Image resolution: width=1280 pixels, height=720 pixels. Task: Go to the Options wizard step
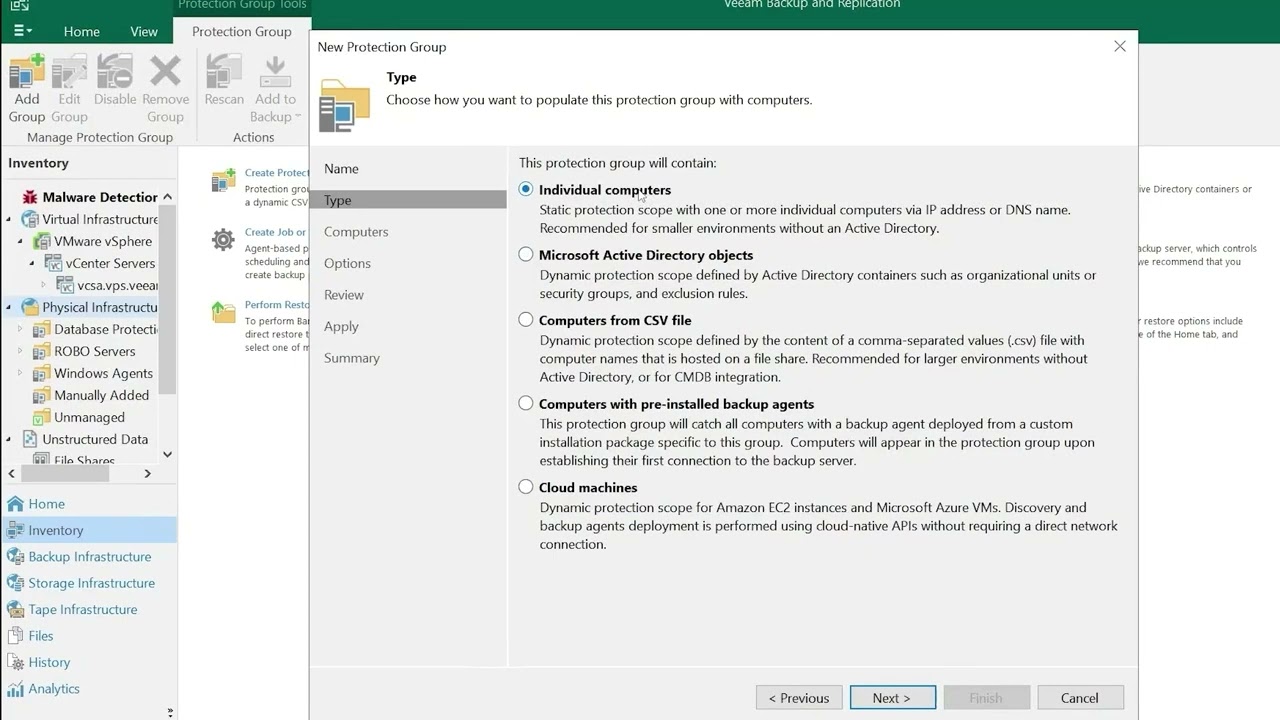point(347,263)
